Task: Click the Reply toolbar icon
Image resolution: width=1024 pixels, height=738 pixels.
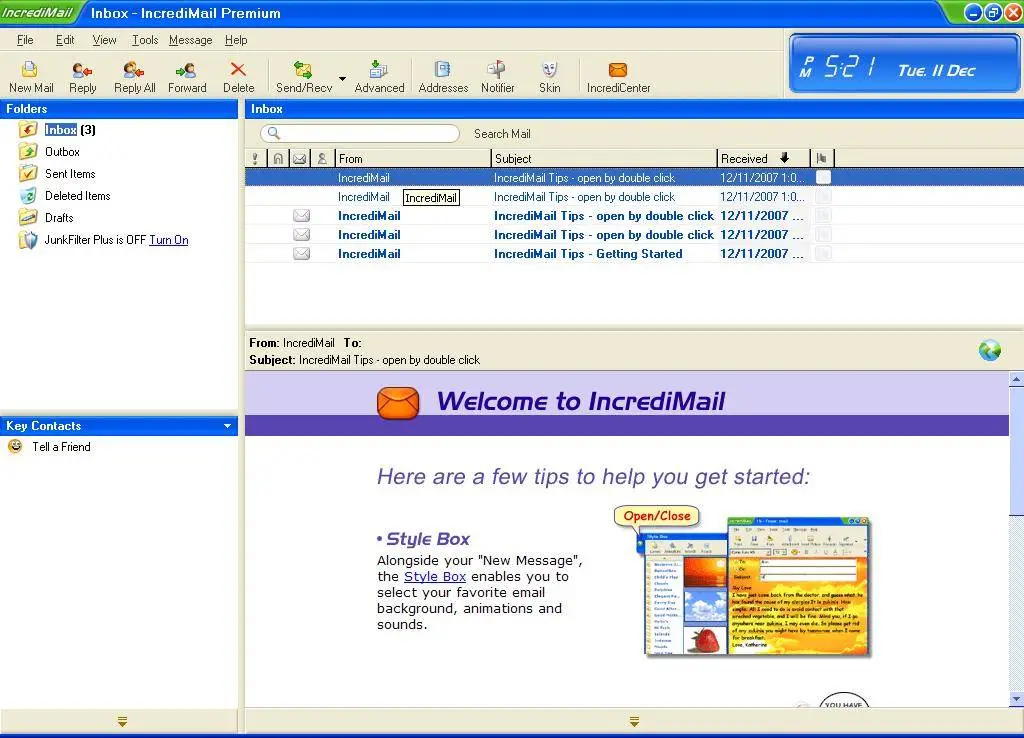Action: point(82,76)
